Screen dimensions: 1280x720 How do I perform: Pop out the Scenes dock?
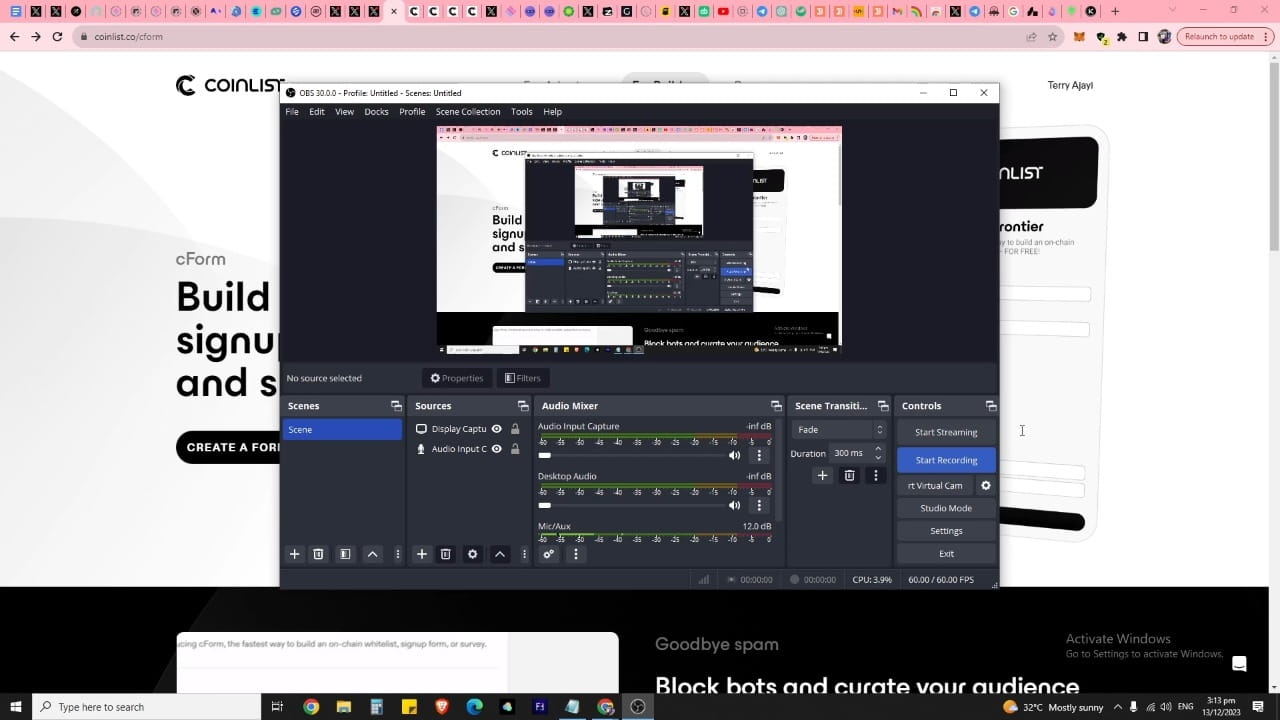coord(396,406)
